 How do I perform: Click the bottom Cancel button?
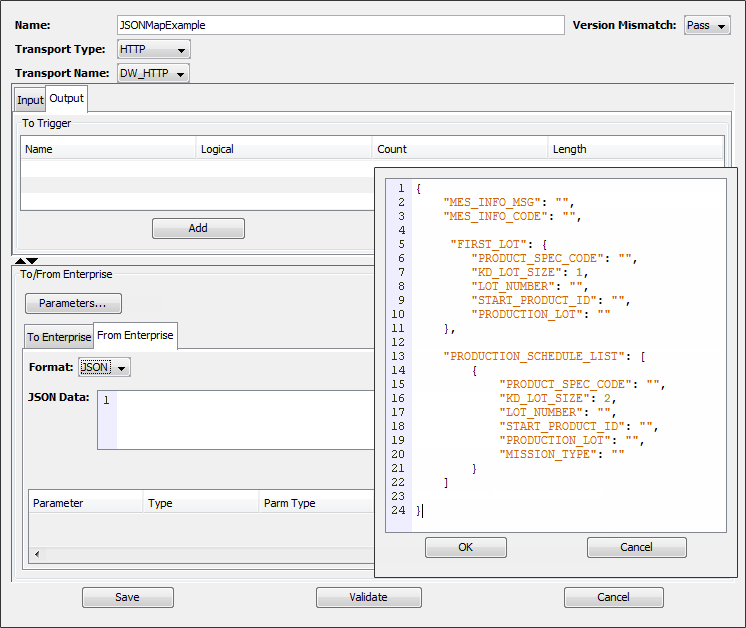point(613,597)
